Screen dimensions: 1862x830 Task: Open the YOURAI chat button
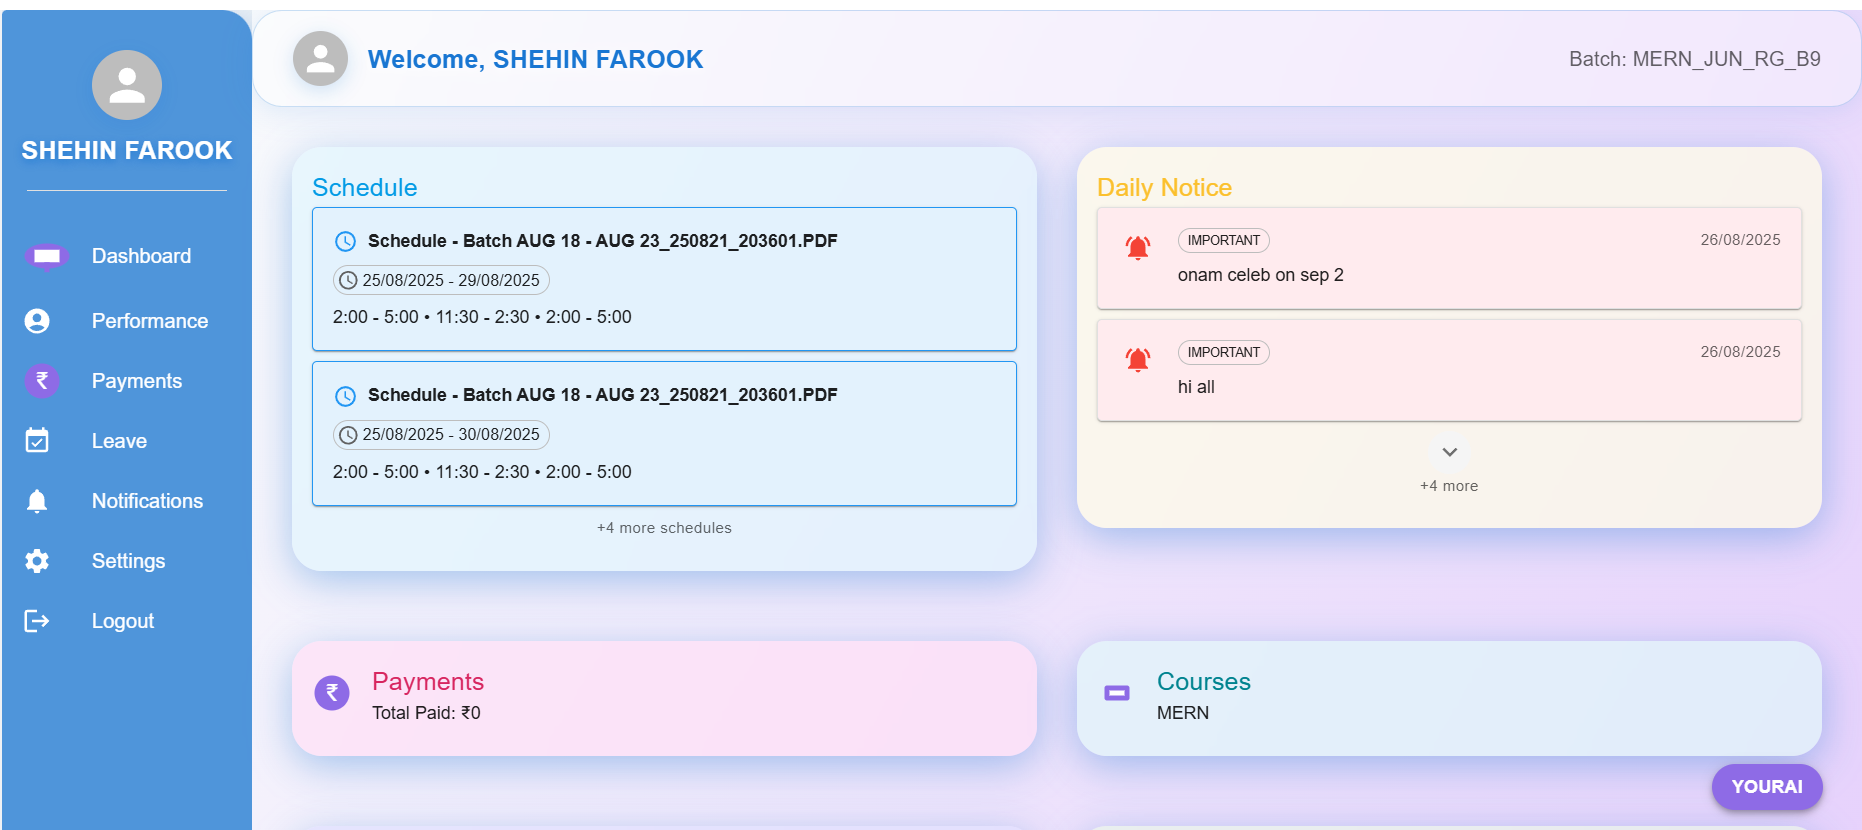(1766, 787)
